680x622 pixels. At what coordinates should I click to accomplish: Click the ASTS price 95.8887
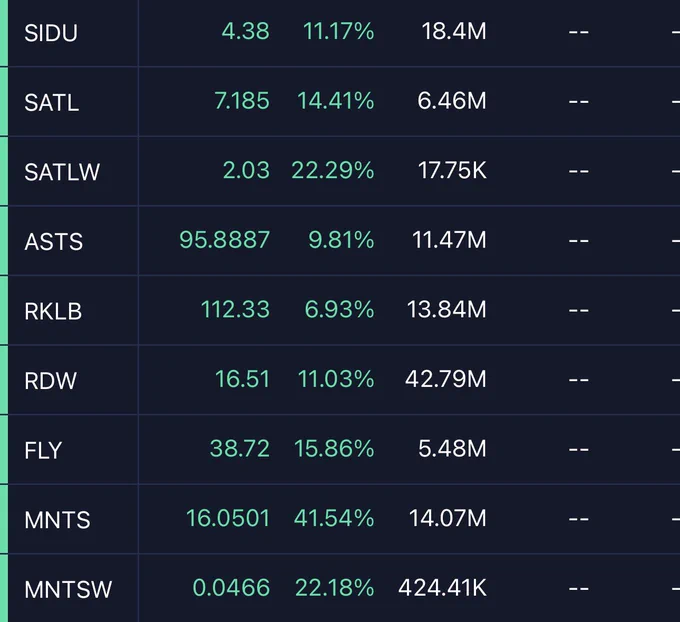click(225, 240)
